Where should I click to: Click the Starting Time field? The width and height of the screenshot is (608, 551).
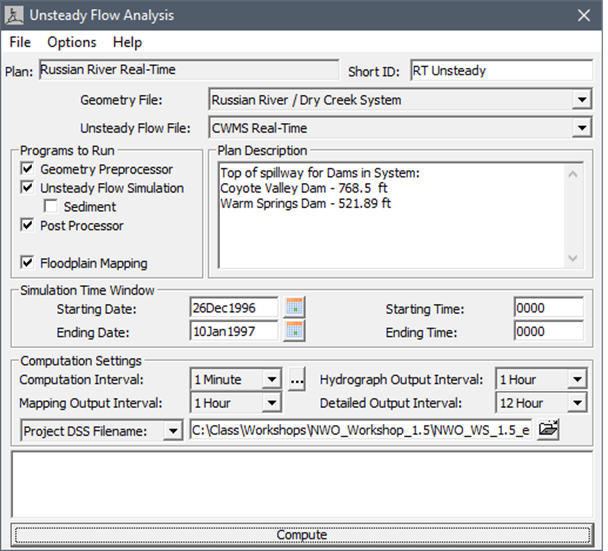click(549, 308)
